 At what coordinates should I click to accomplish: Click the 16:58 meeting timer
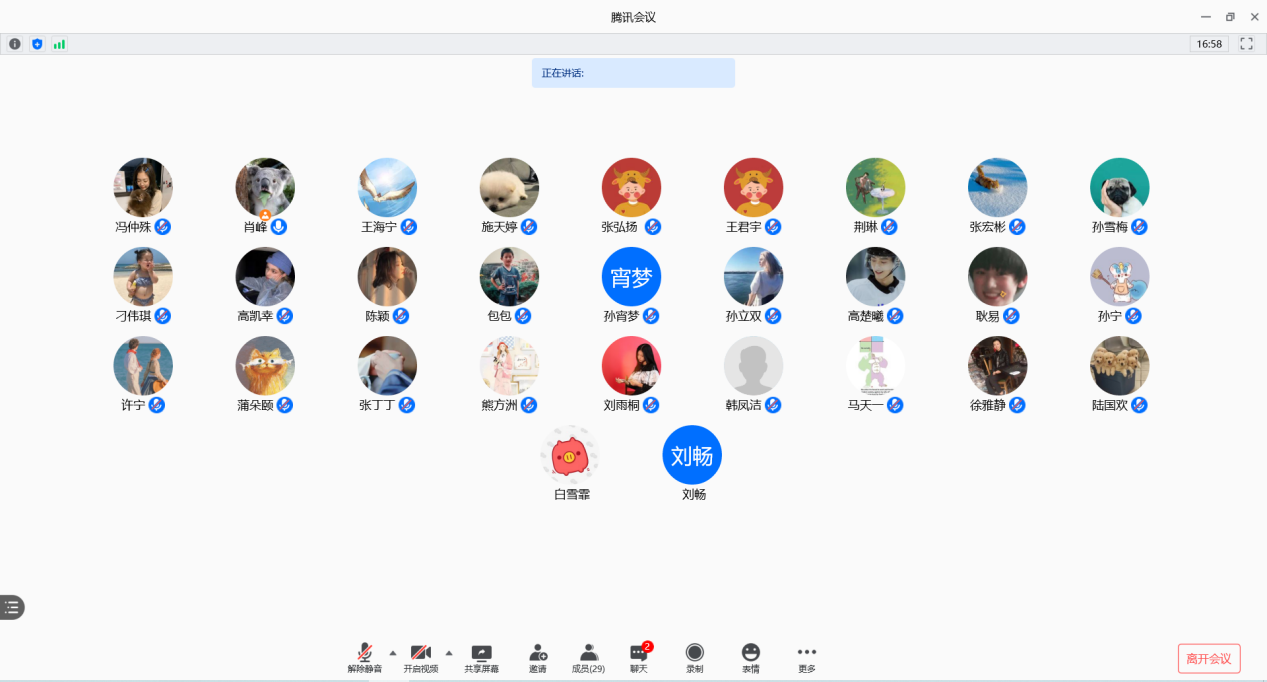coord(1209,44)
